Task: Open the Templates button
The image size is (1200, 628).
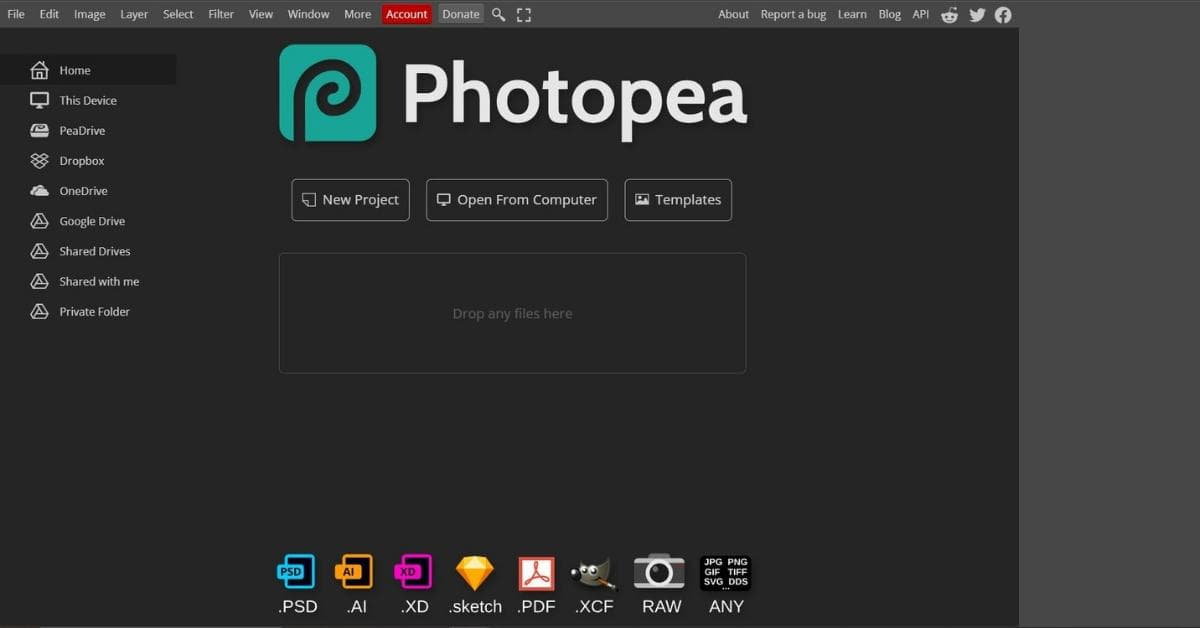Action: point(678,200)
